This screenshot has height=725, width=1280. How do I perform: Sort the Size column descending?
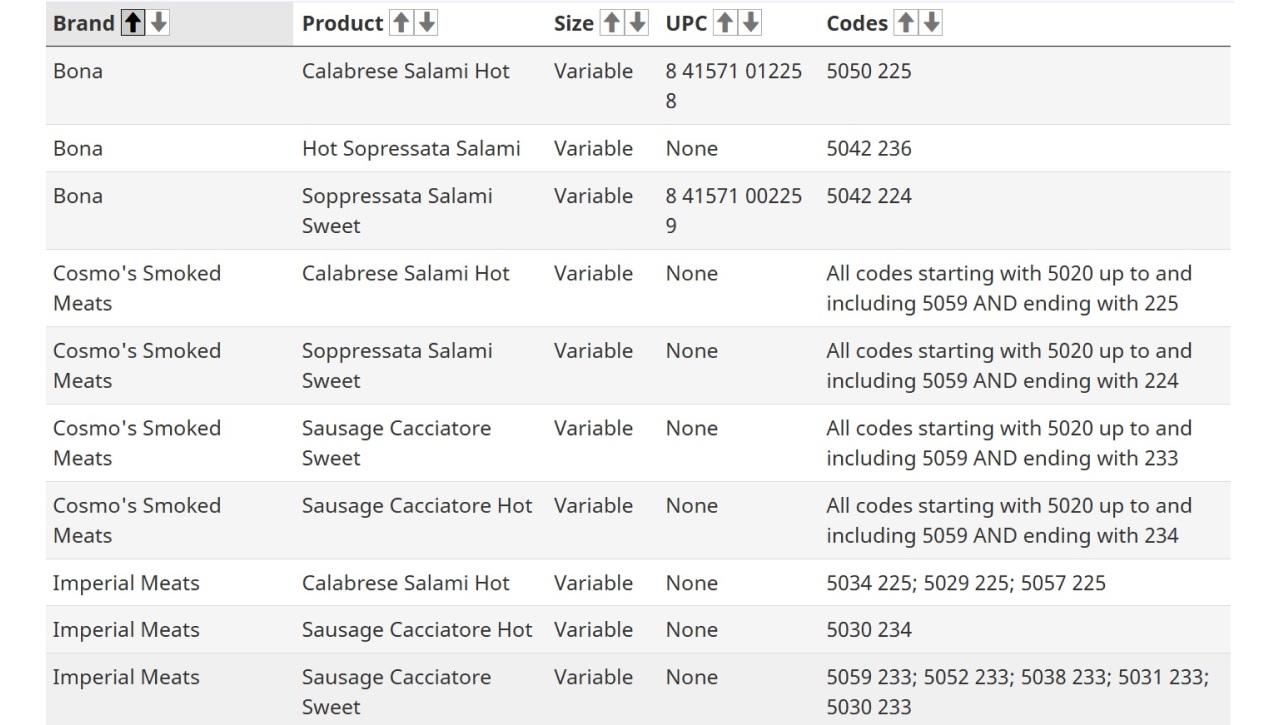tap(636, 23)
